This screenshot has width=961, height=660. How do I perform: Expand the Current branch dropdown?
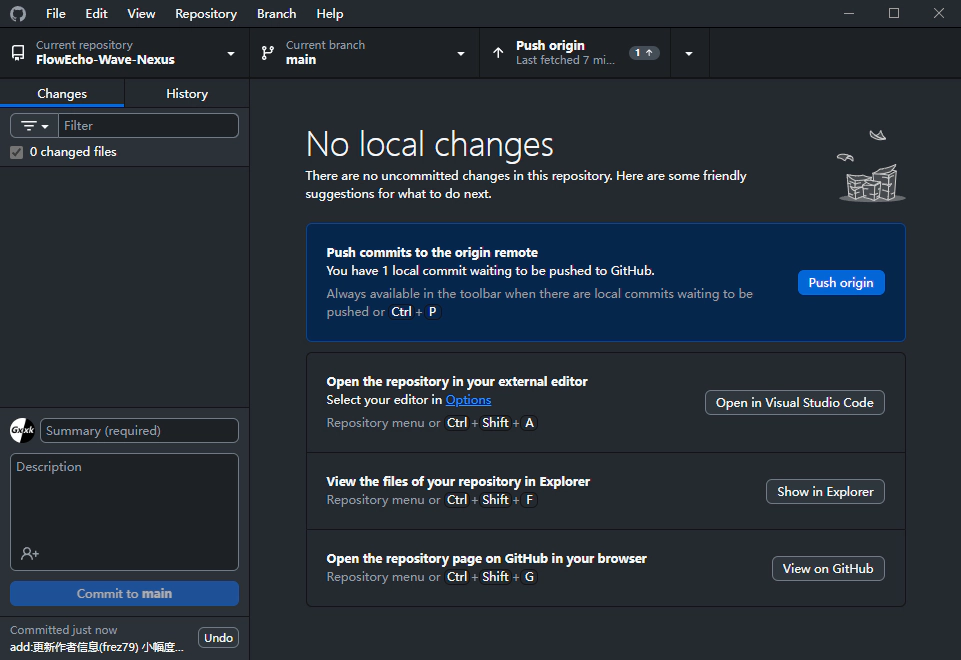click(461, 53)
